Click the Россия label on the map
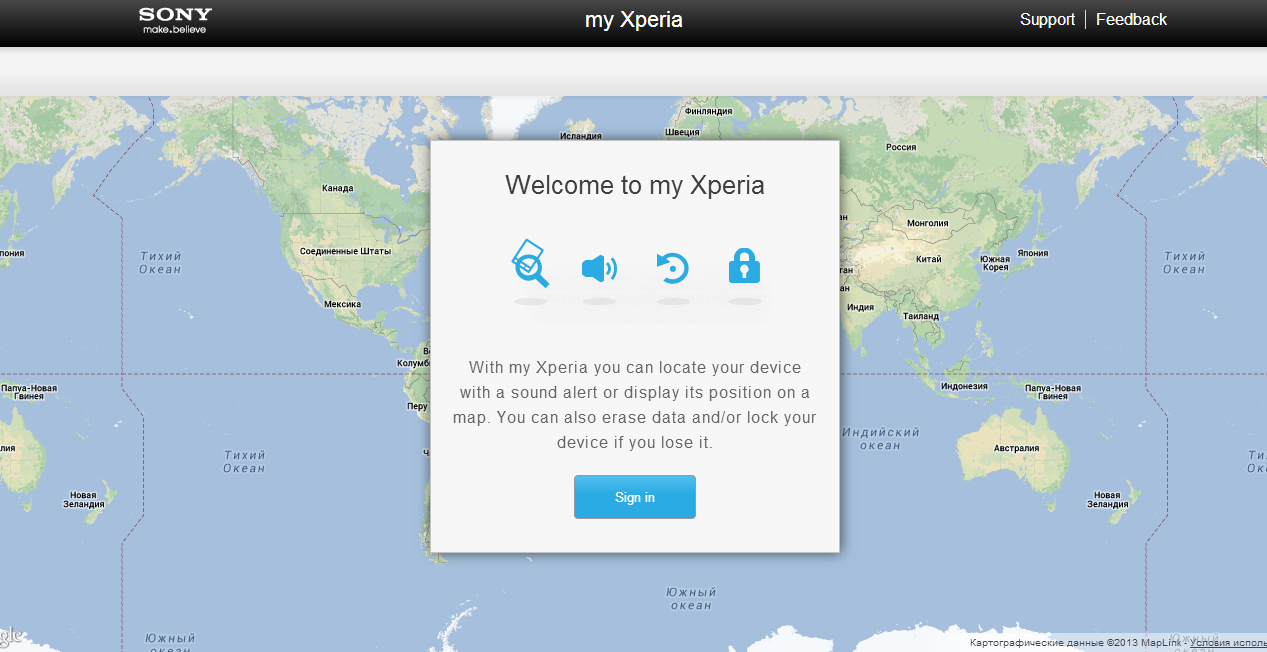 pyautogui.click(x=901, y=147)
